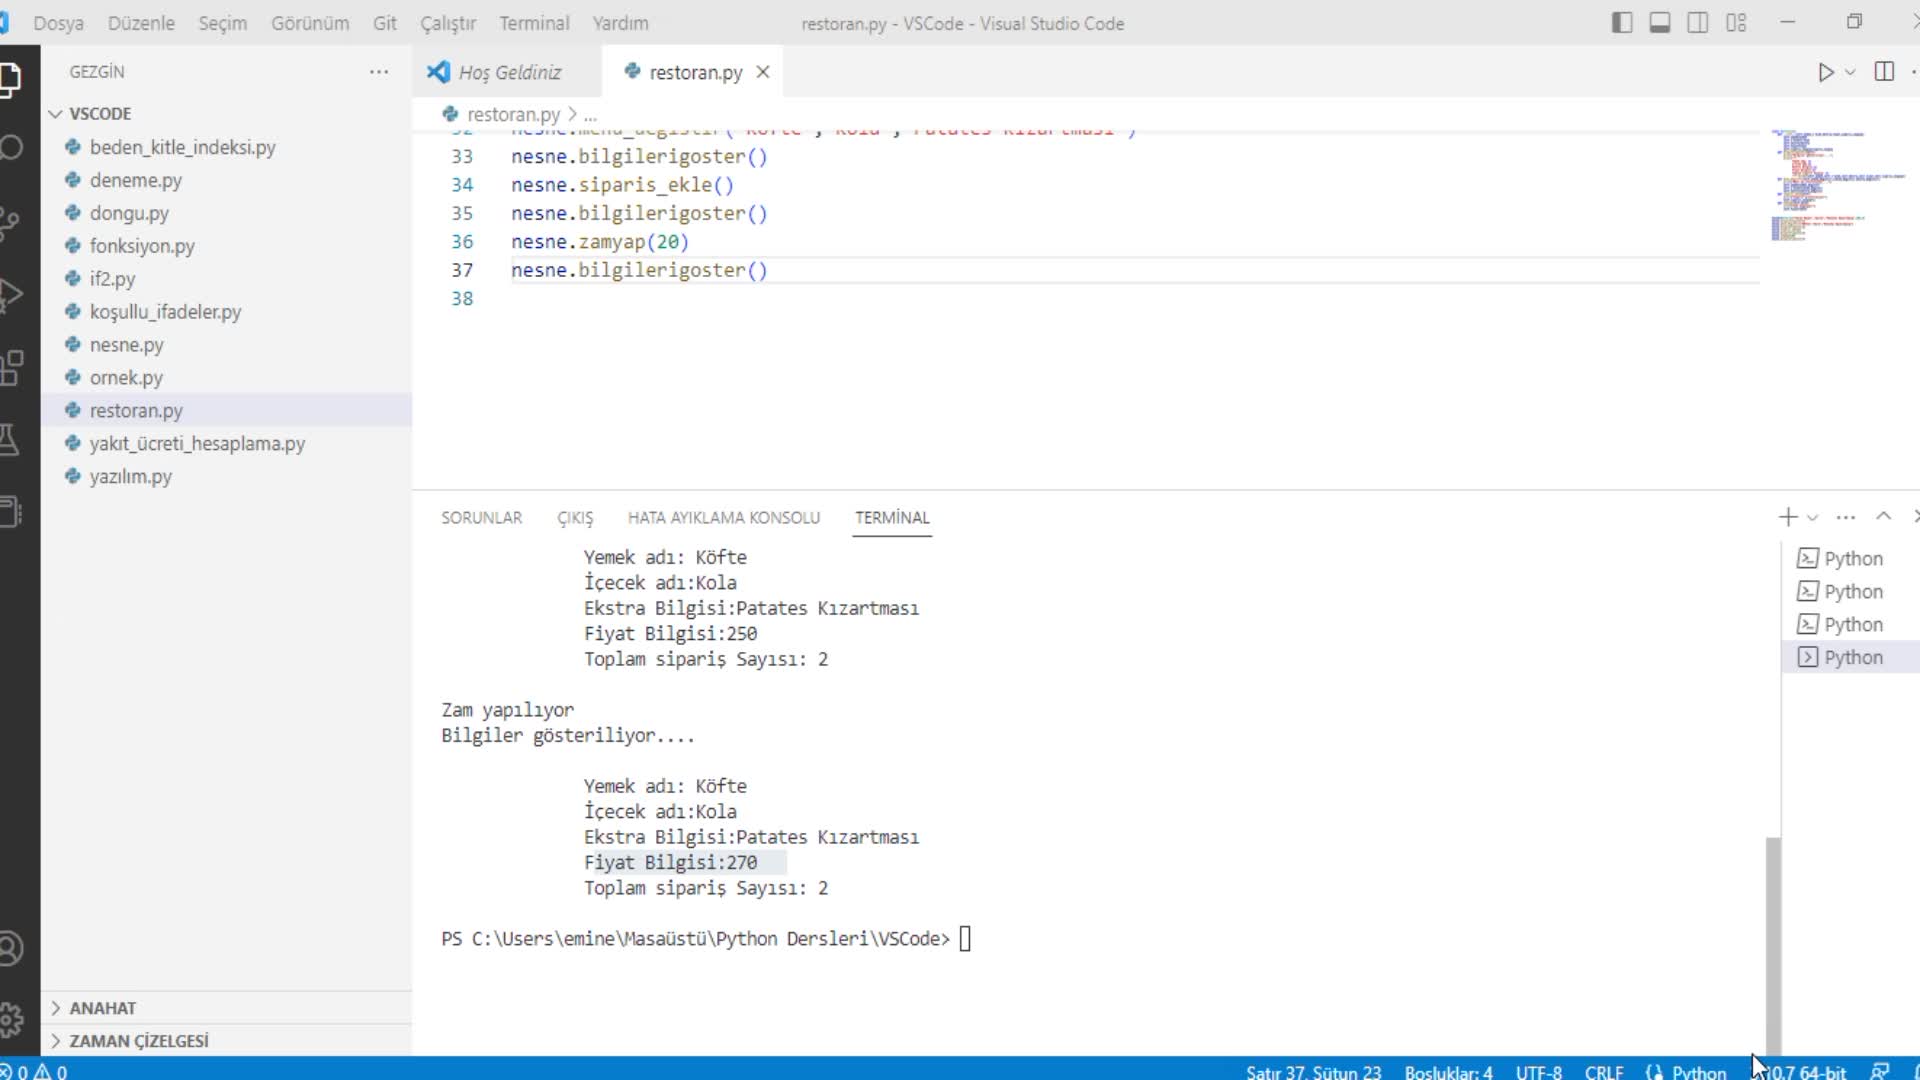Image resolution: width=1920 pixels, height=1080 pixels.
Task: Maximize the panel with the up chevron
Action: pyautogui.click(x=1883, y=516)
